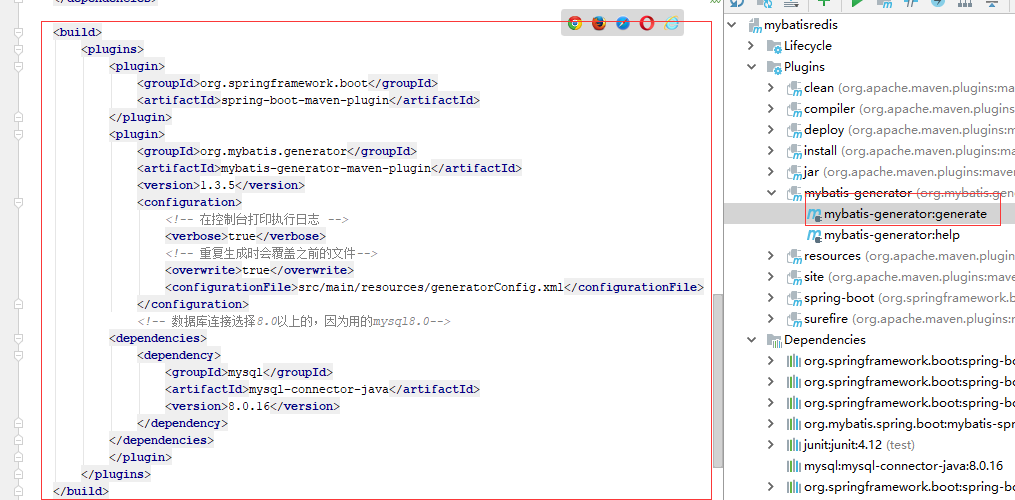The image size is (1015, 500).
Task: Expand the junit:junit:4.12 dependency node
Action: click(x=770, y=444)
